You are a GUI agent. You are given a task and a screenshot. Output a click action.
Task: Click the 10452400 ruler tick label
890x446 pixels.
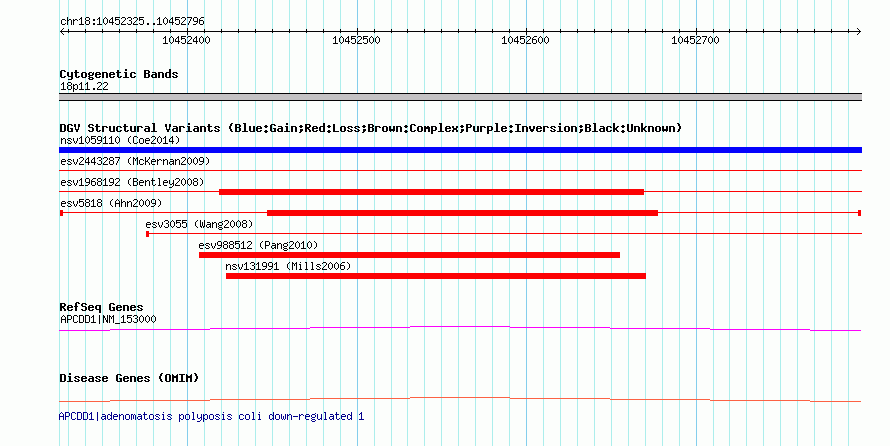186,40
